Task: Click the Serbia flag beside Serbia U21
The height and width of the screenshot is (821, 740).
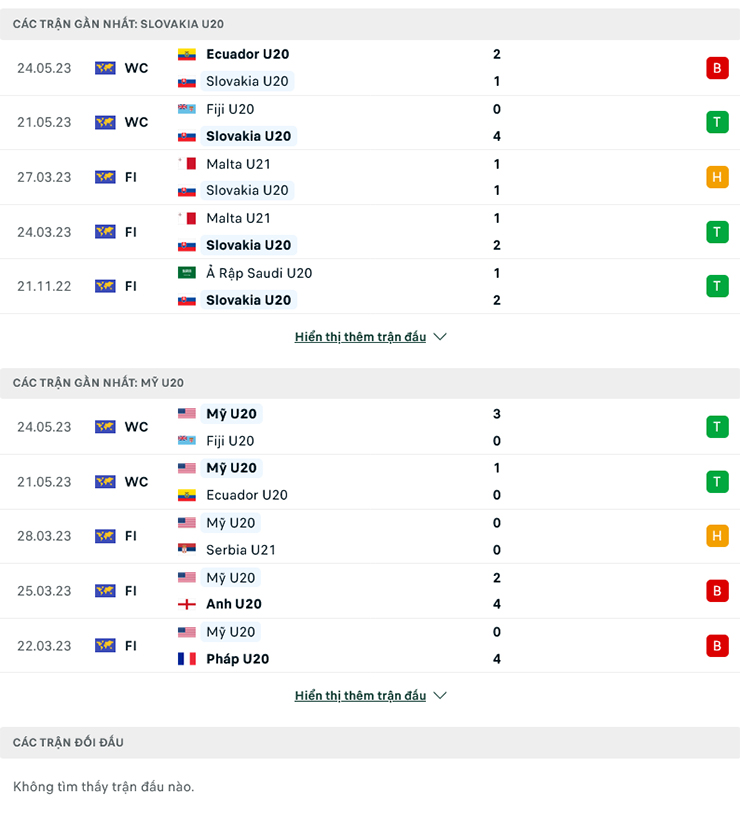Action: (x=186, y=549)
